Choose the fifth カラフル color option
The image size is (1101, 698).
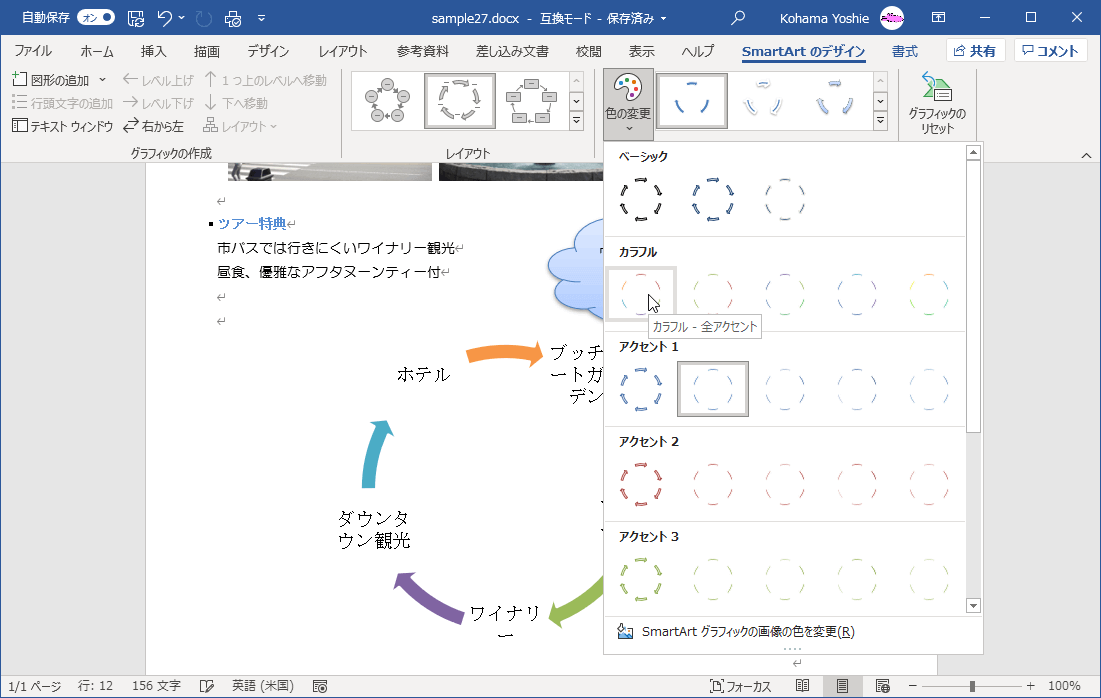tap(928, 294)
